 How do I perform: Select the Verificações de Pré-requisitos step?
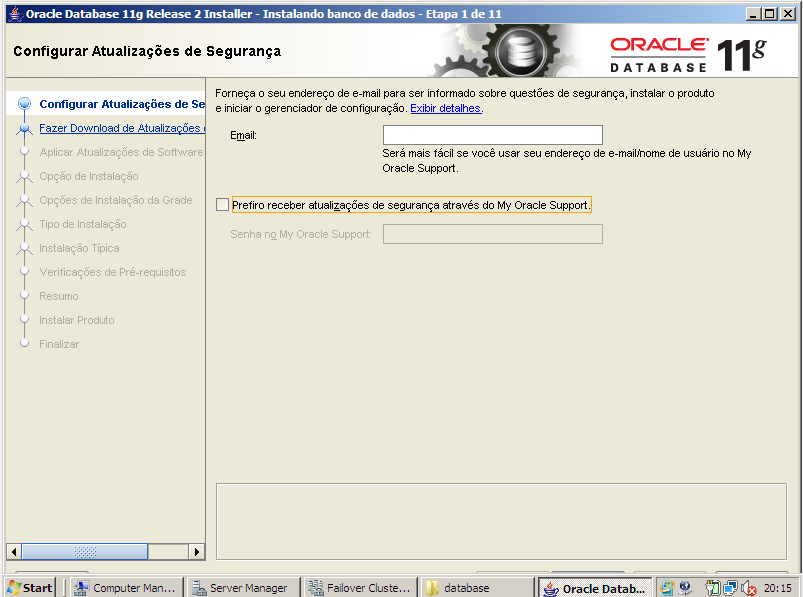[x=113, y=272]
